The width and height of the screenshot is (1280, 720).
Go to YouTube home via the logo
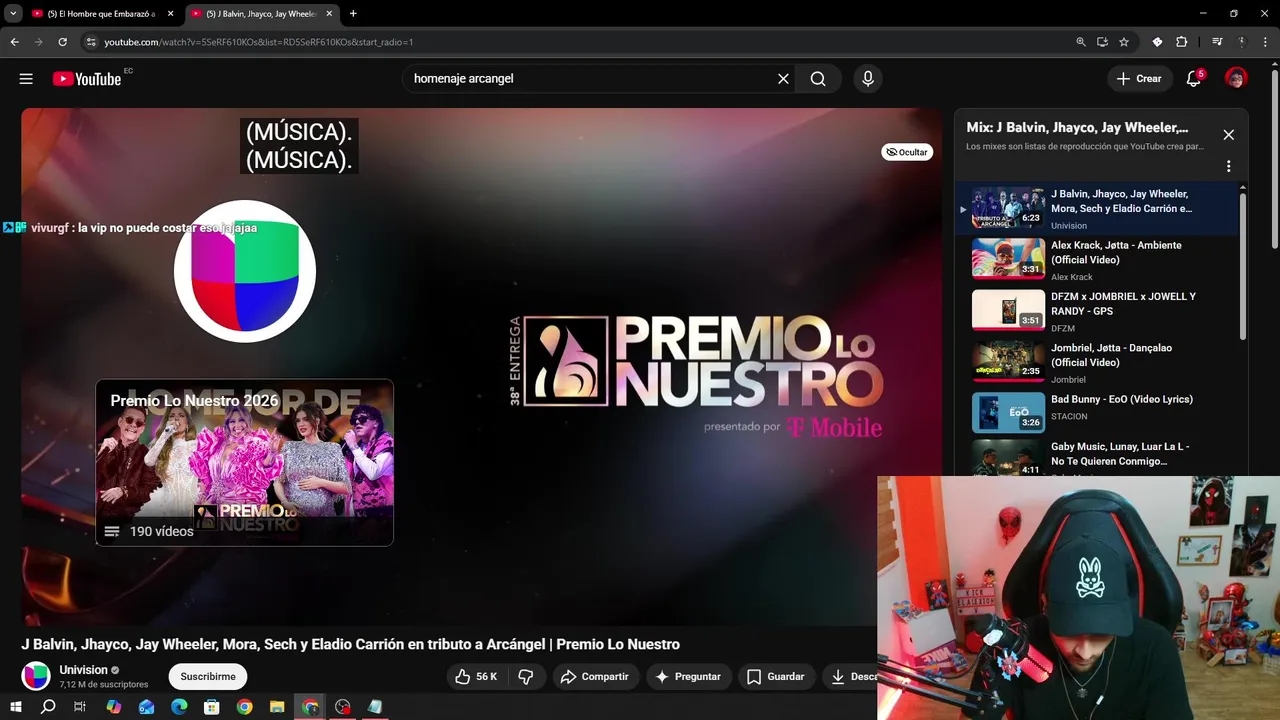pos(87,79)
